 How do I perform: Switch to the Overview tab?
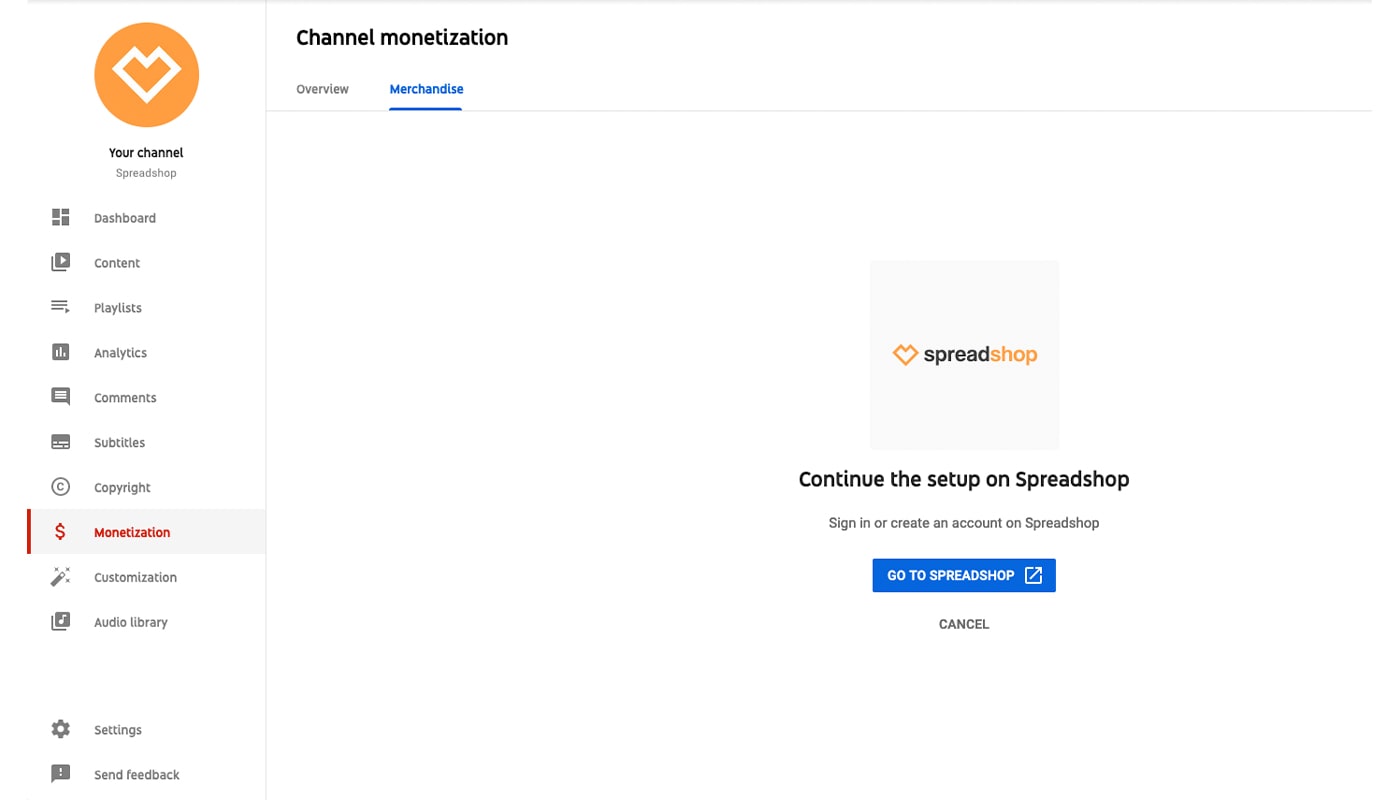[322, 89]
